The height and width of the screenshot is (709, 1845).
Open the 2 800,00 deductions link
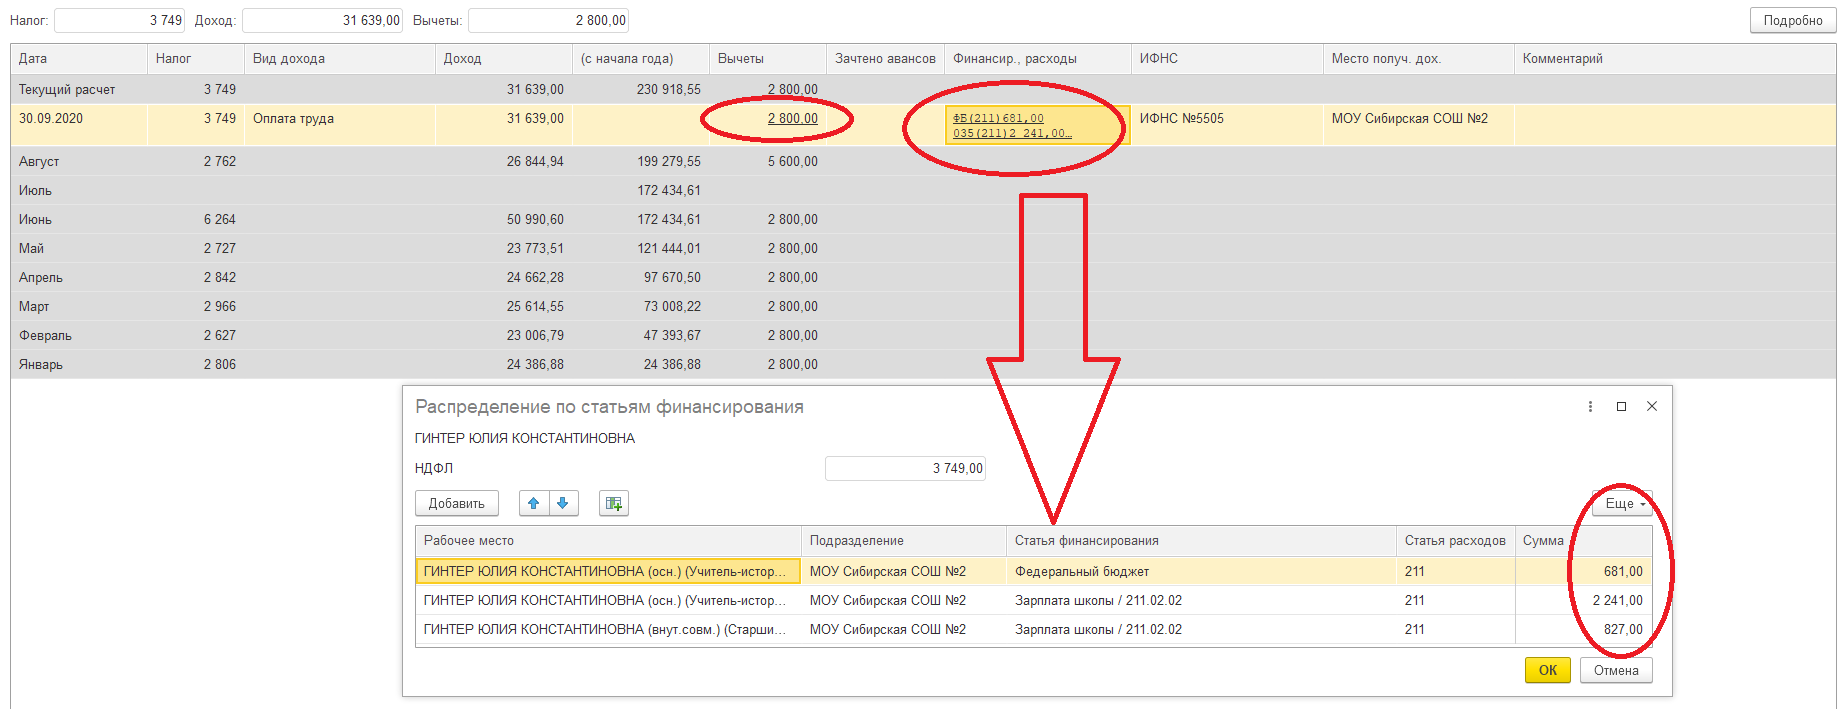(792, 119)
